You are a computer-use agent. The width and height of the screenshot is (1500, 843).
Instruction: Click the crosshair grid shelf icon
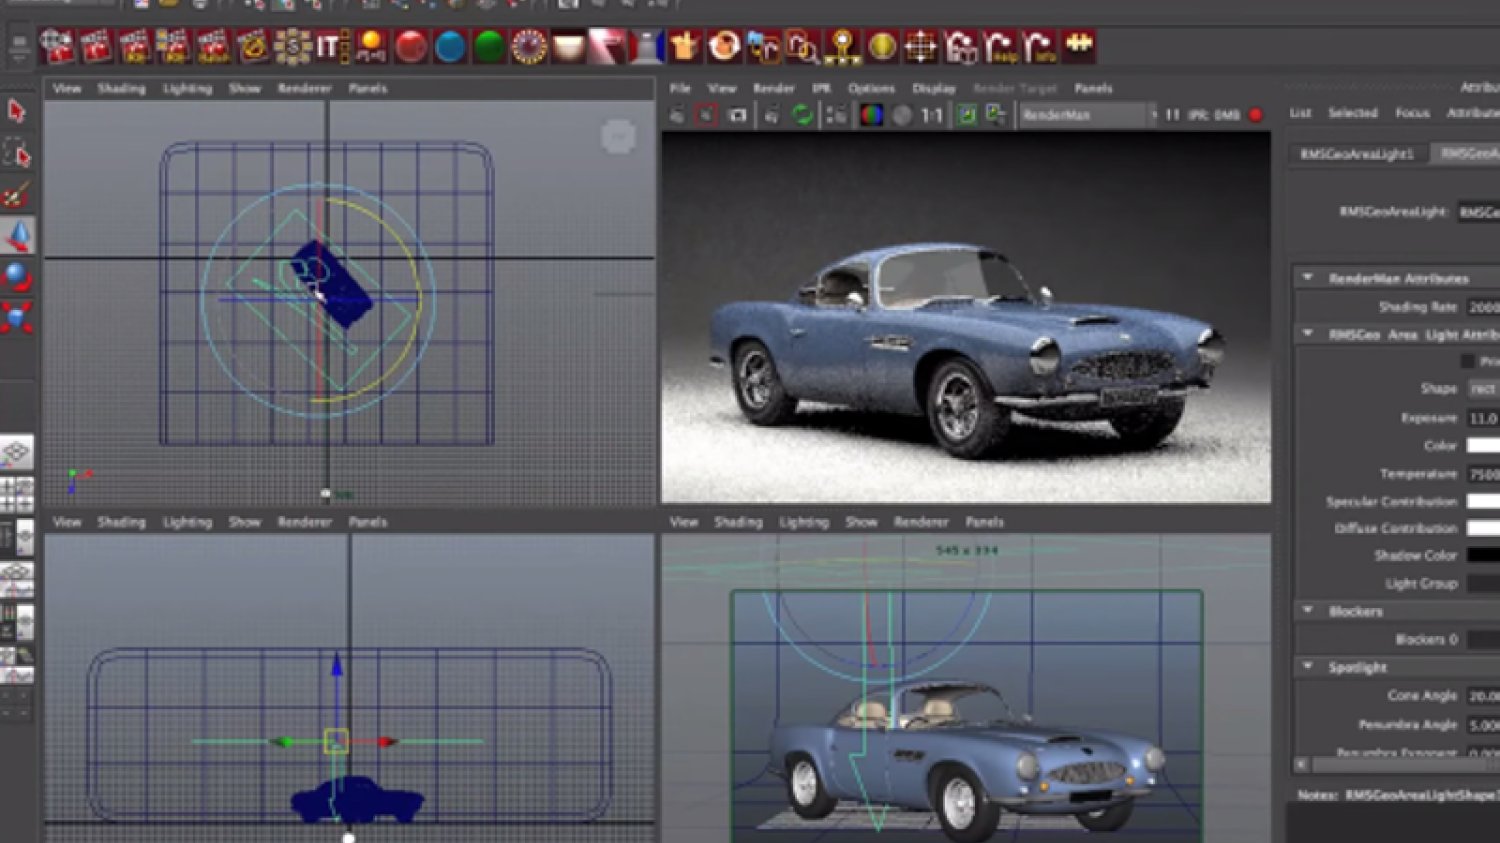tap(921, 46)
